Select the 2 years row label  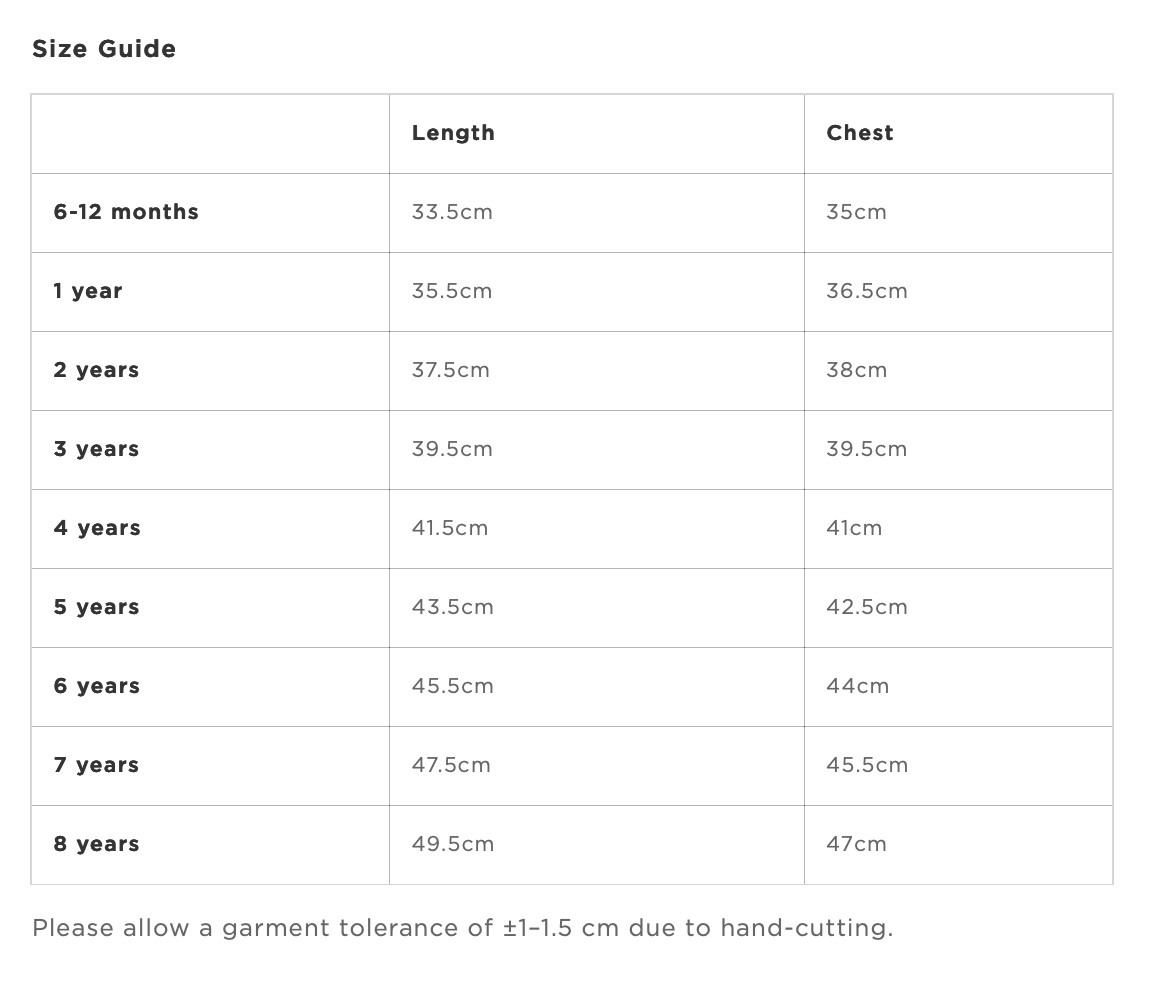[x=97, y=371]
